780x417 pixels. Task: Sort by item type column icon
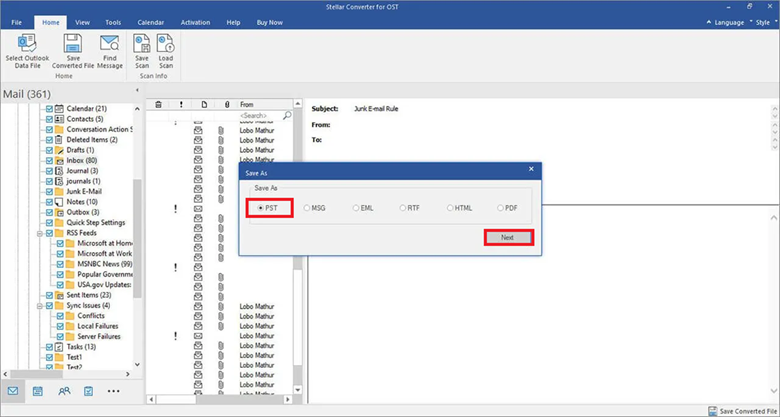(x=204, y=104)
